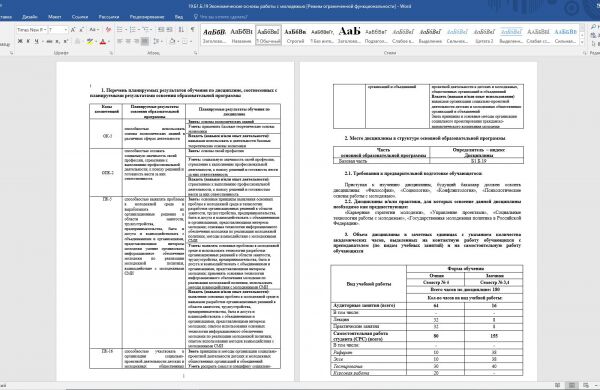Click the 'Форма обучения' table header
This screenshot has height=390, width=600.
click(x=465, y=269)
